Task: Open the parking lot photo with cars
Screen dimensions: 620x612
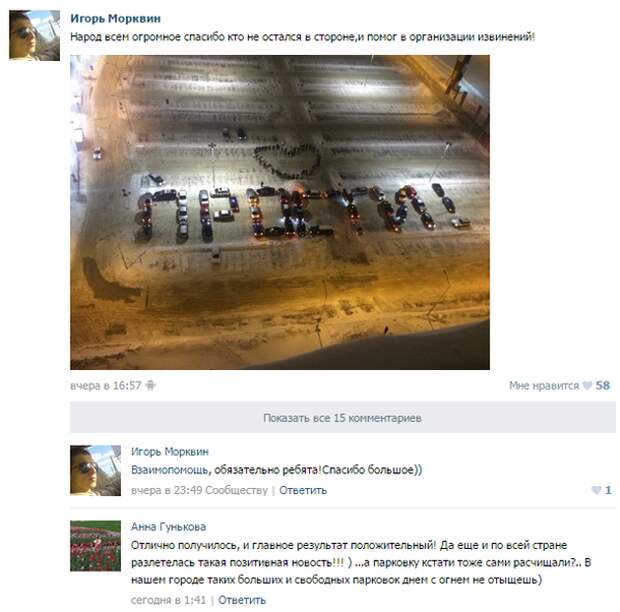Action: click(280, 212)
